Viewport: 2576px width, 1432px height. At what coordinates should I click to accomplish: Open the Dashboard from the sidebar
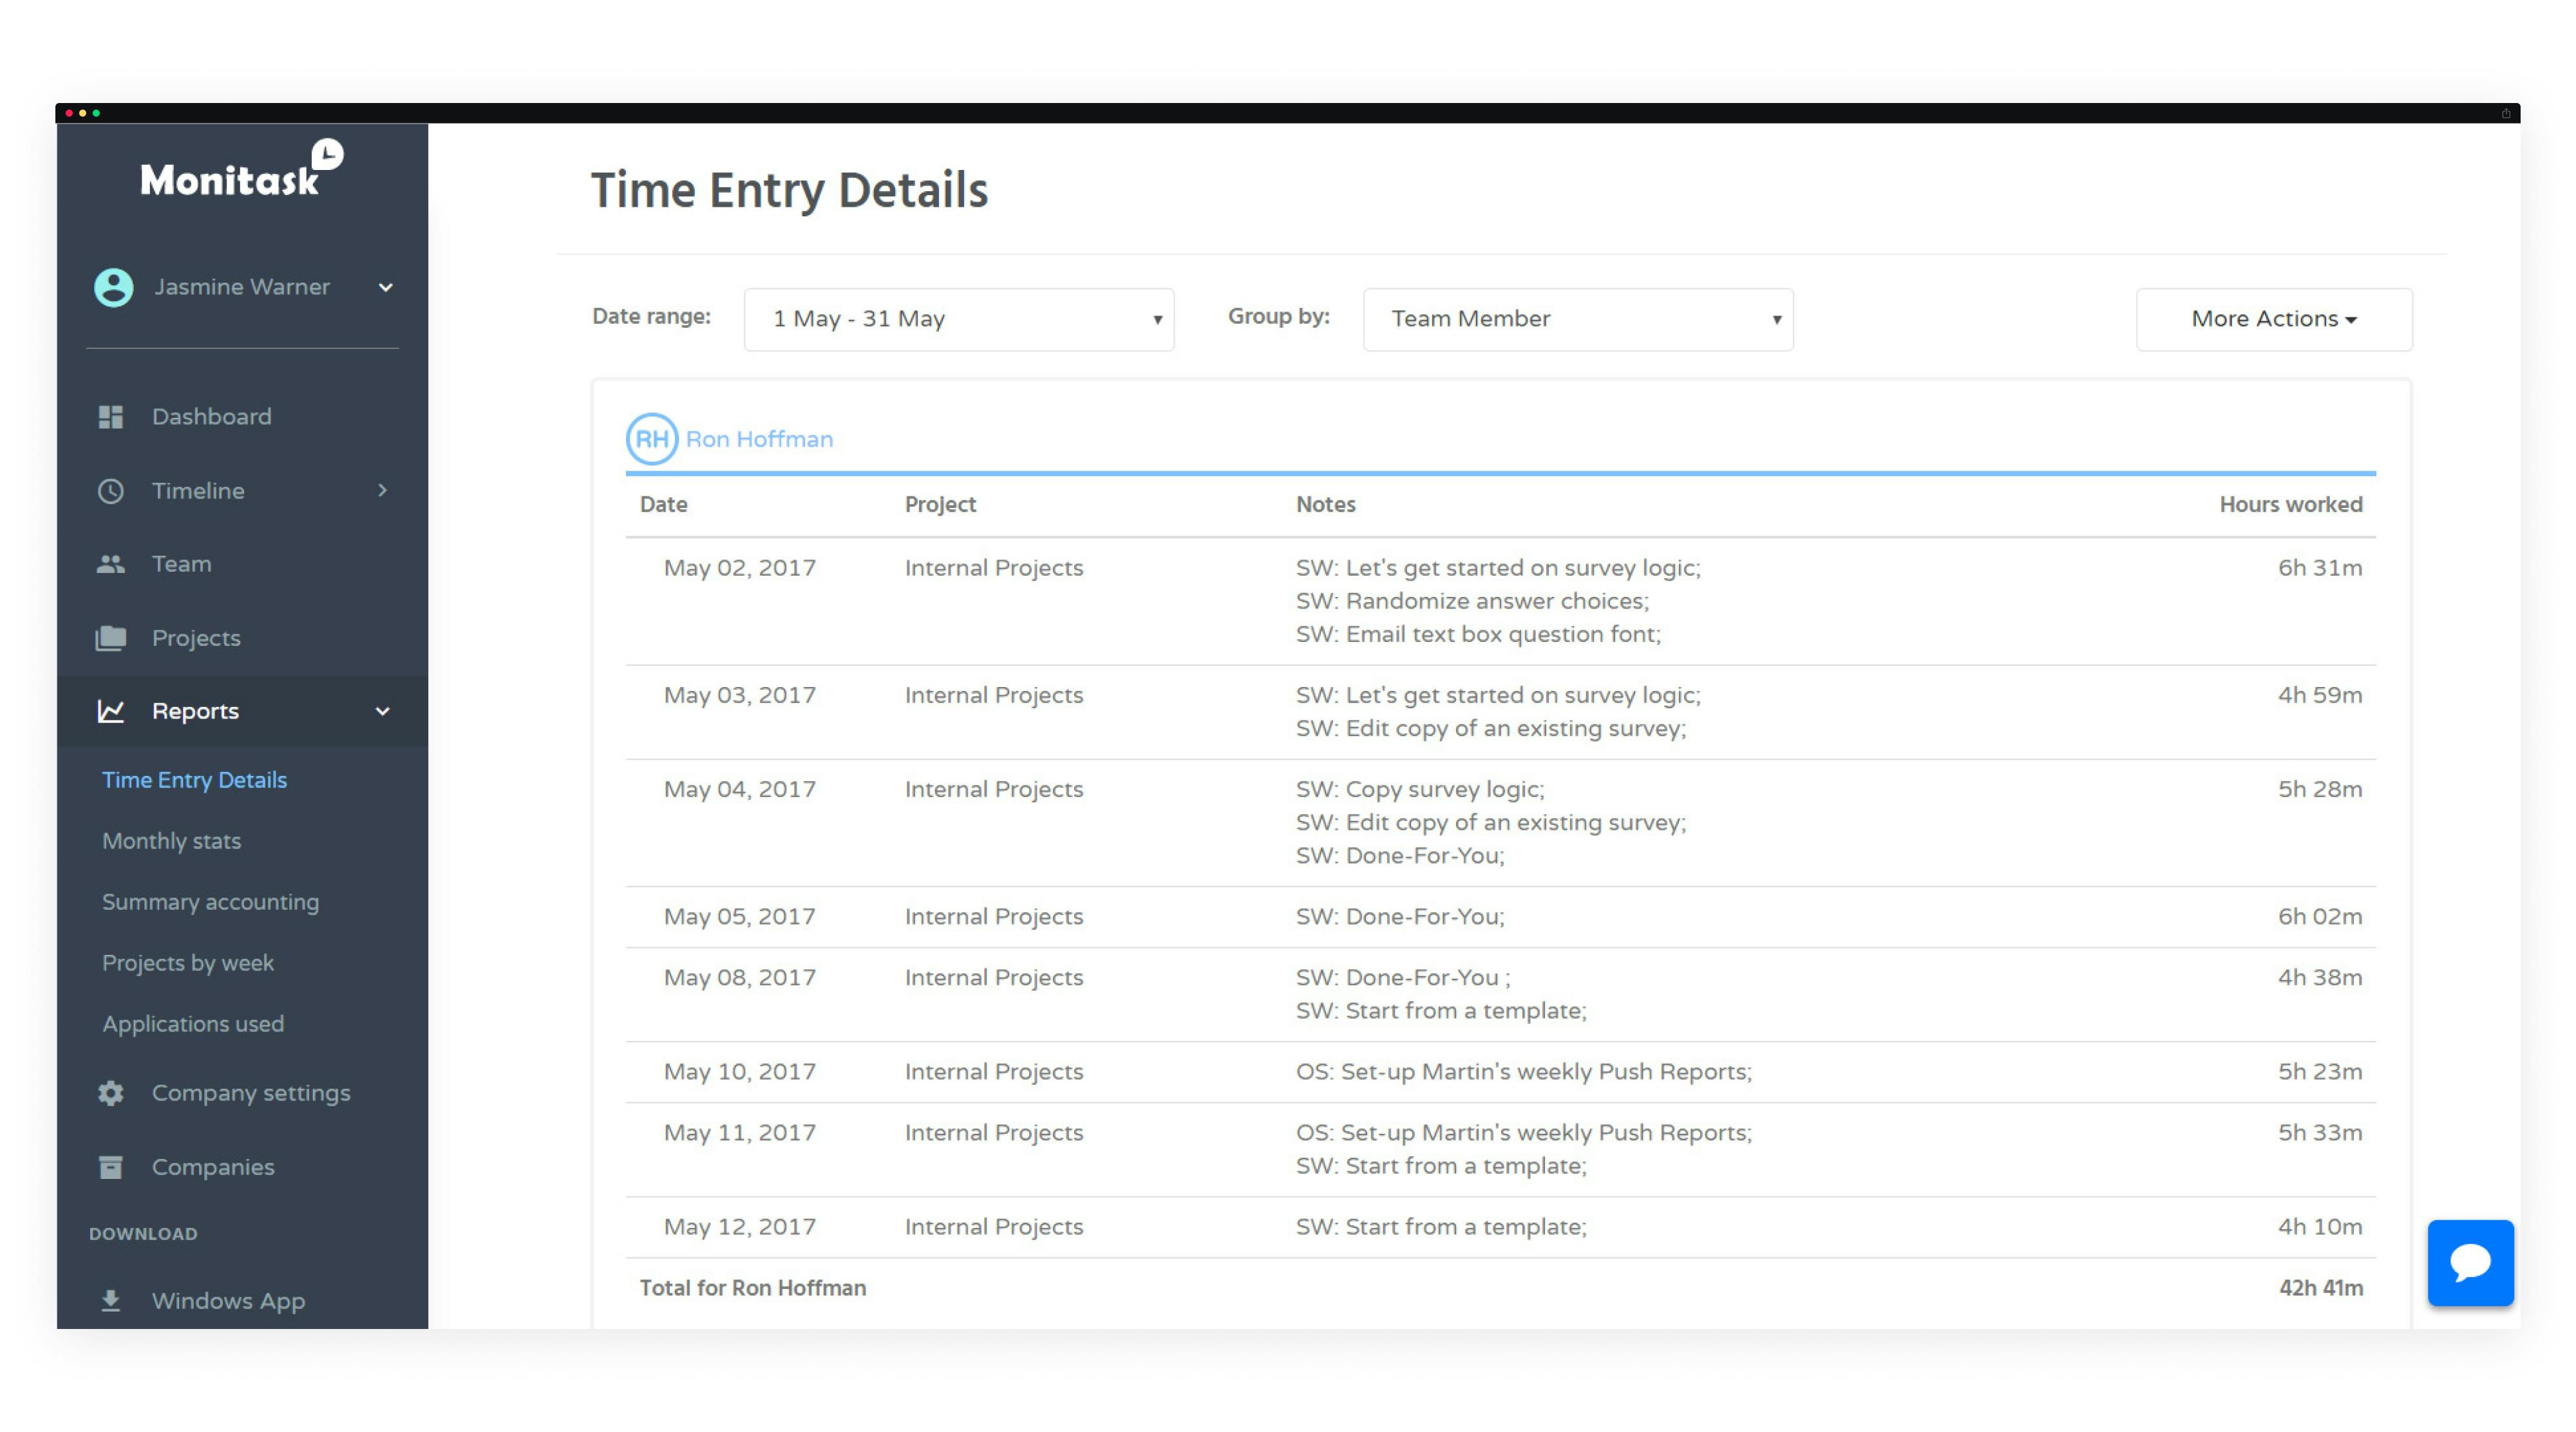pyautogui.click(x=211, y=416)
